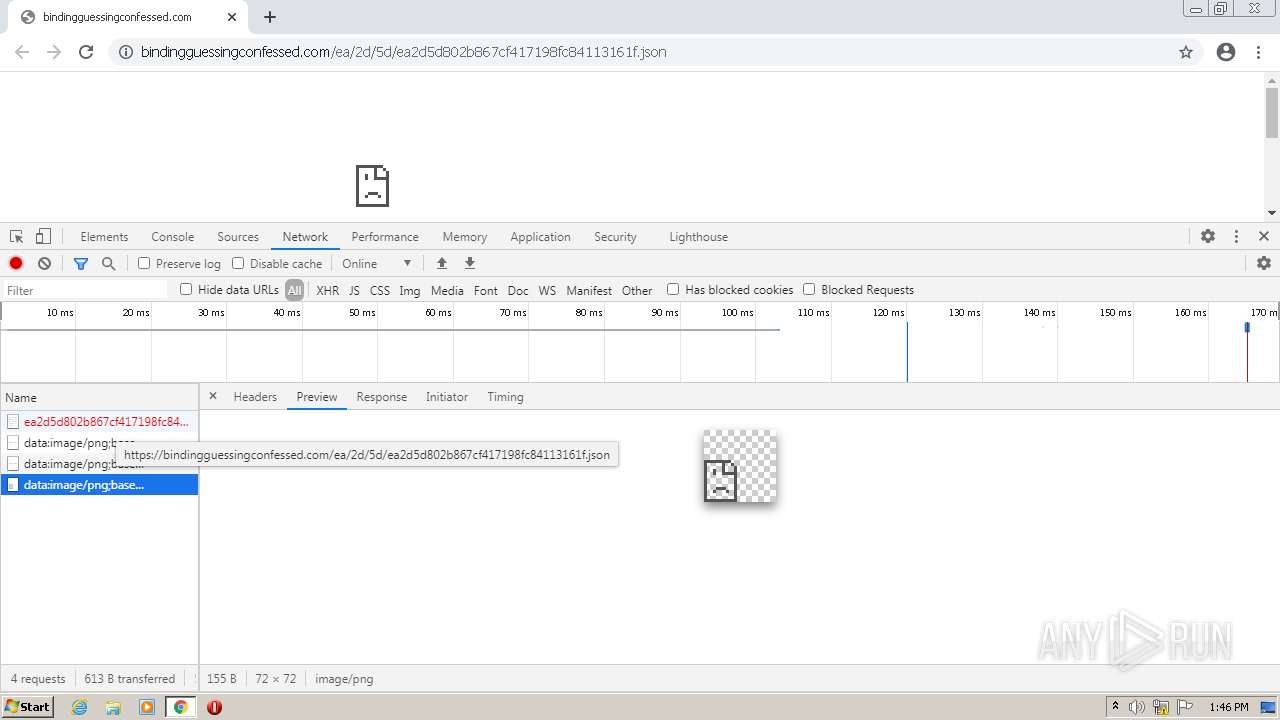Open DevTools customize three-dot menu
The height and width of the screenshot is (720, 1280).
(x=1236, y=237)
